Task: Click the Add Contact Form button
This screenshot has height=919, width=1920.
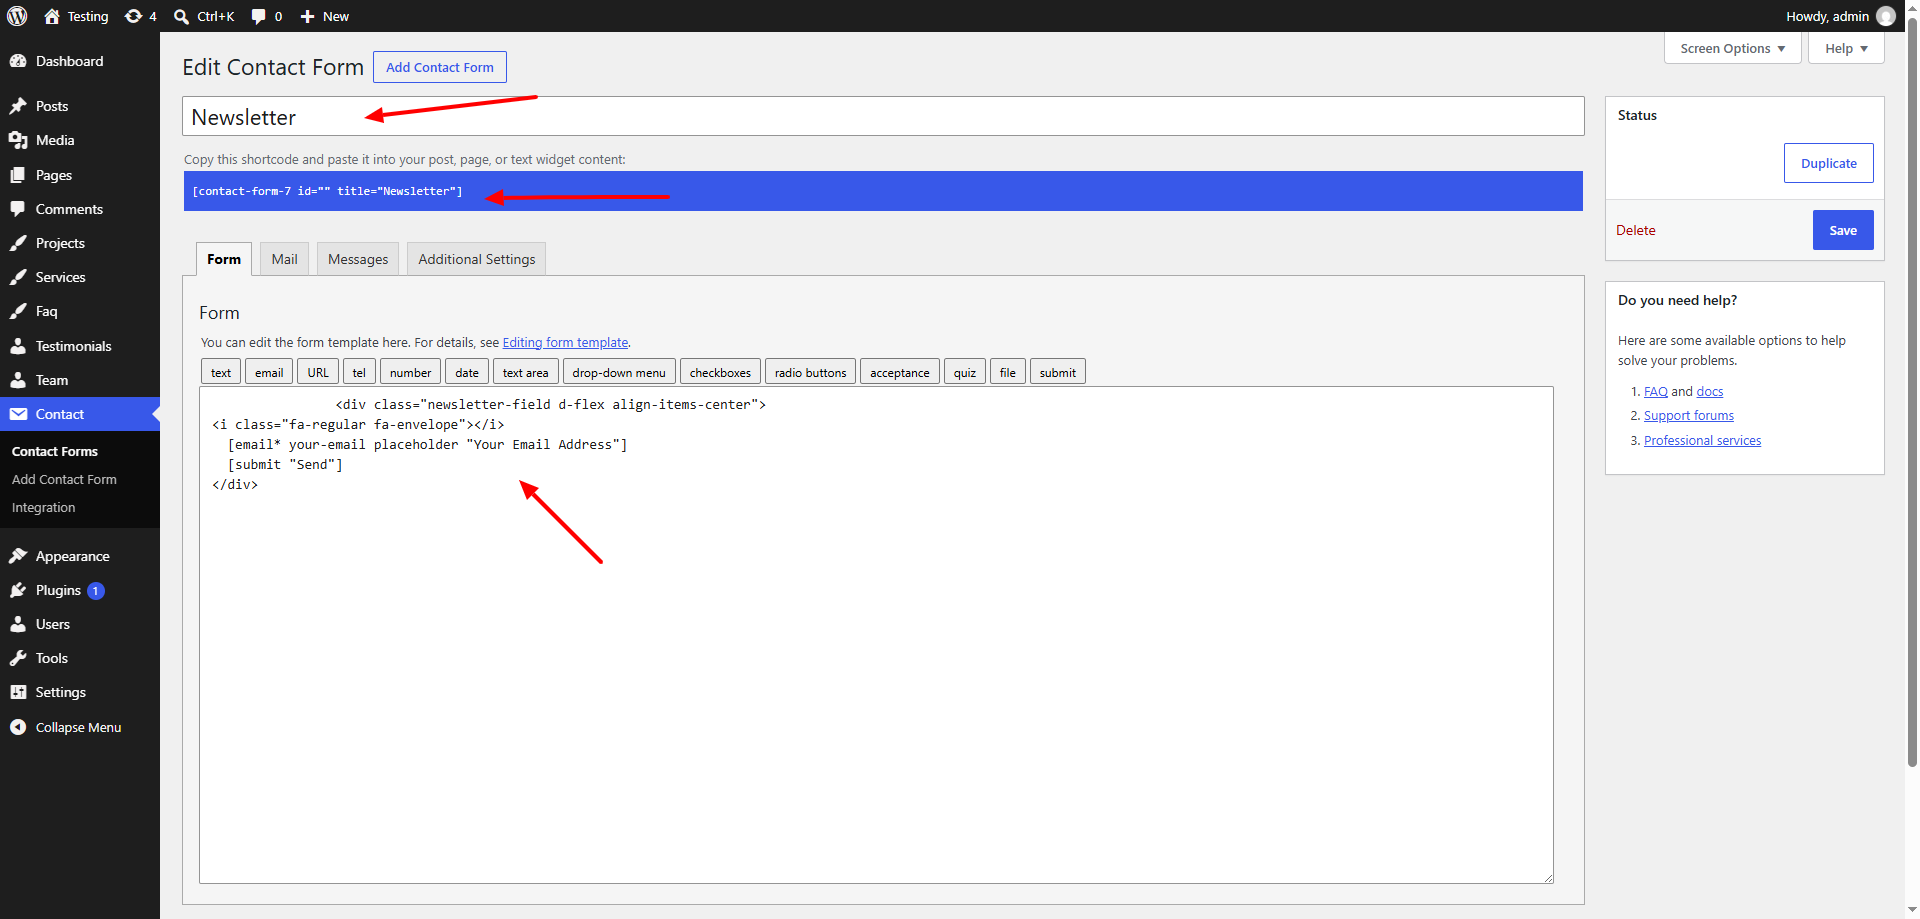Action: coord(440,67)
